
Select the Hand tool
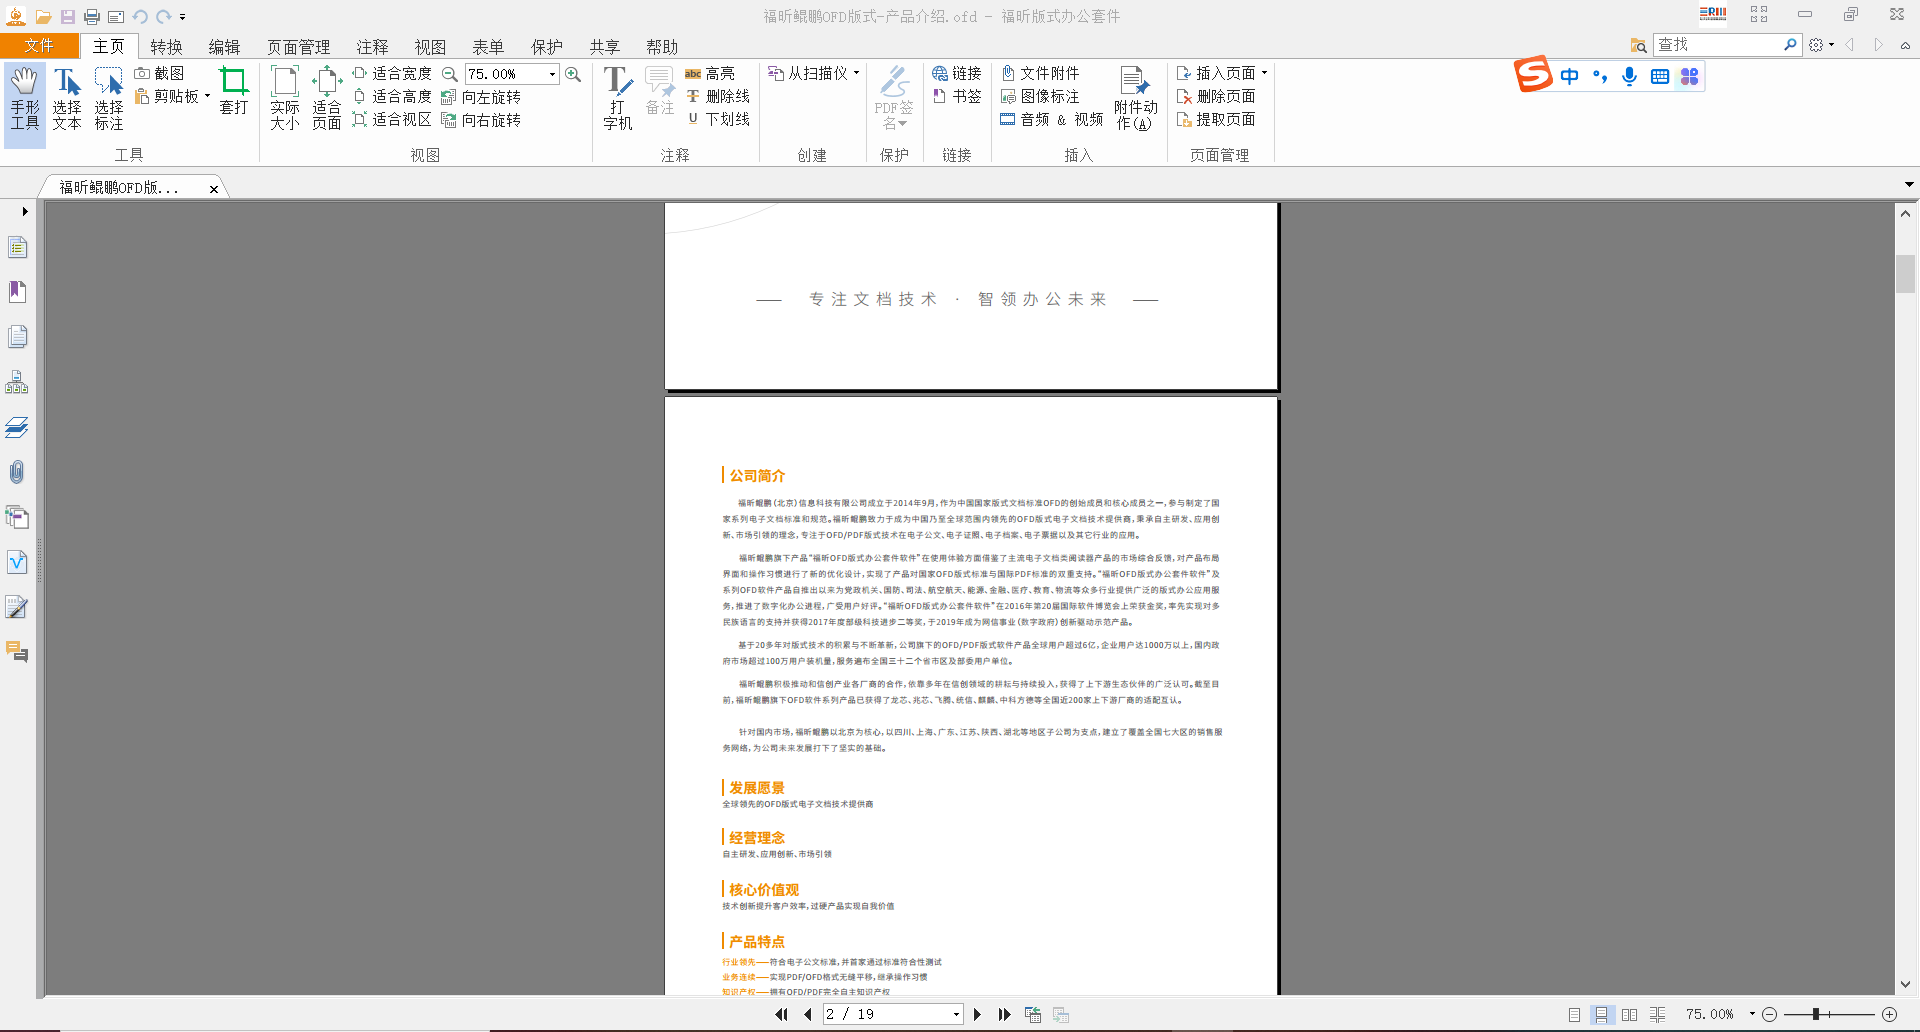(24, 98)
